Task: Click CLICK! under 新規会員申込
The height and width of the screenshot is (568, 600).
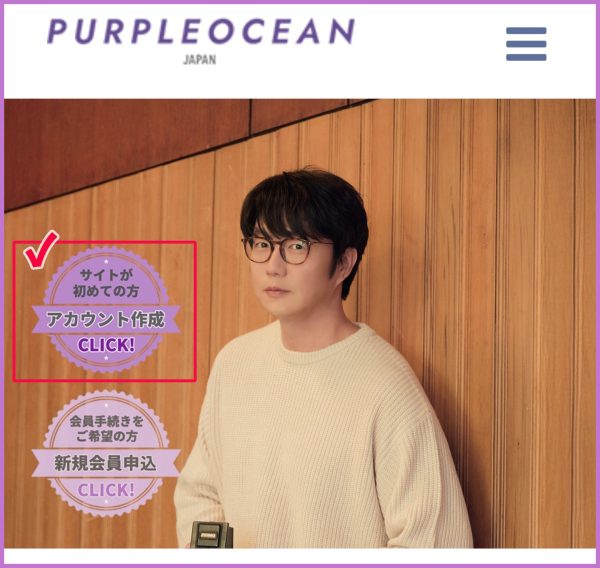Action: point(106,490)
